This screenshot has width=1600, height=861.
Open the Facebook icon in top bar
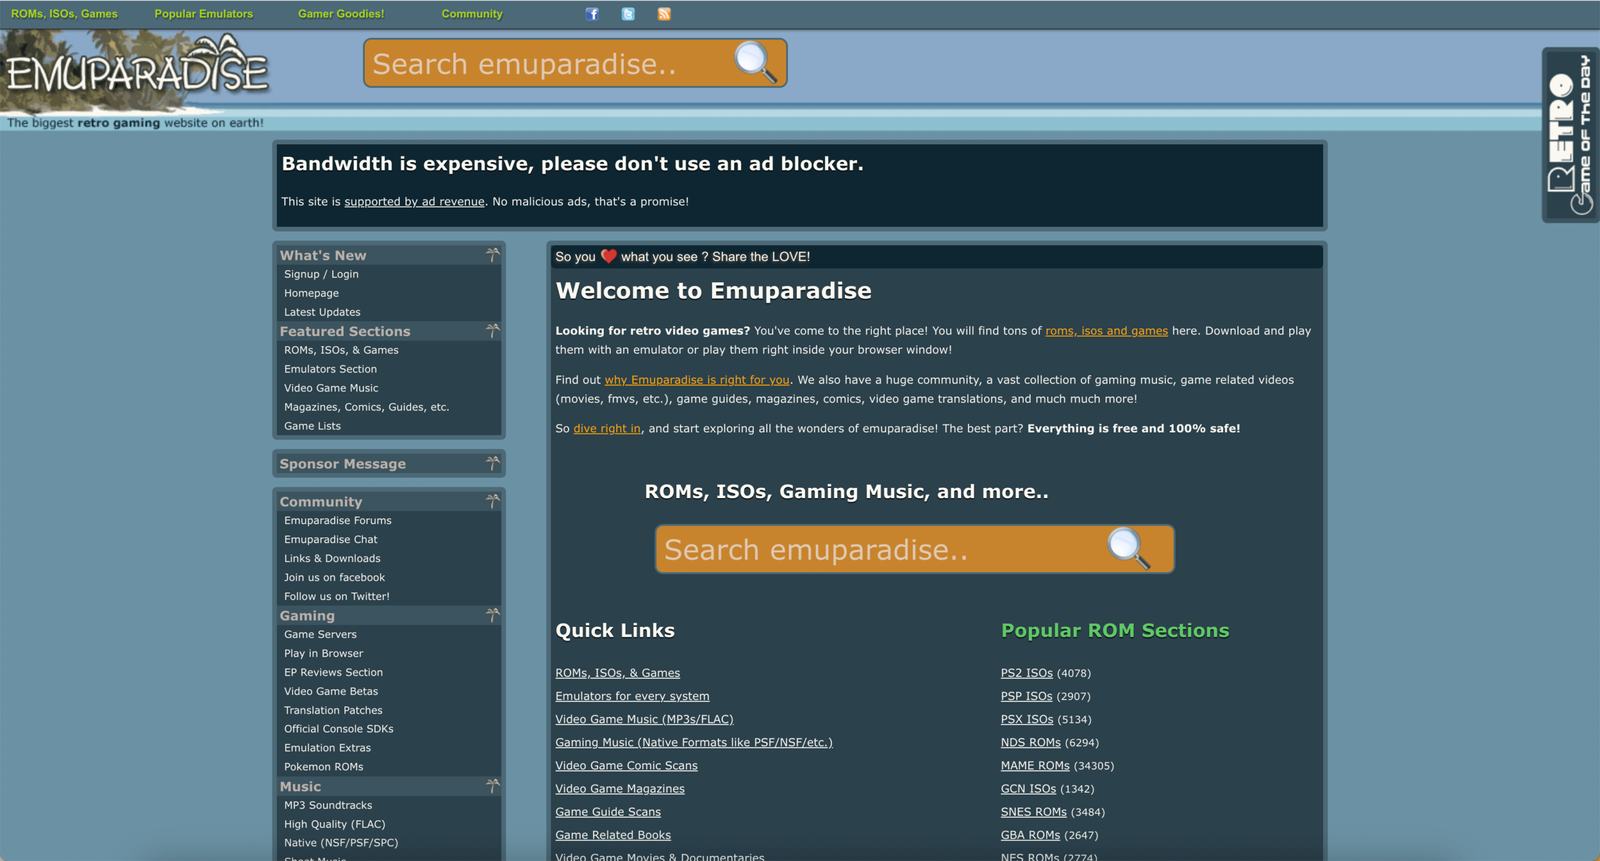click(x=592, y=14)
